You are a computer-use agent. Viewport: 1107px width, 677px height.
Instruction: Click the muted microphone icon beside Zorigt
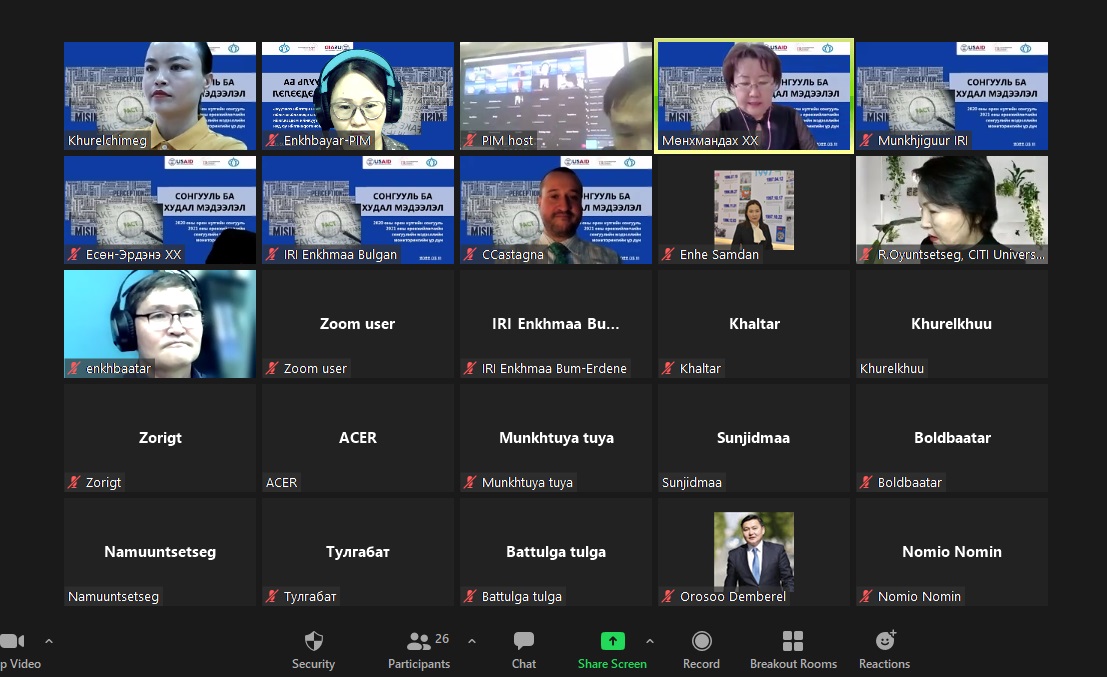coord(73,483)
